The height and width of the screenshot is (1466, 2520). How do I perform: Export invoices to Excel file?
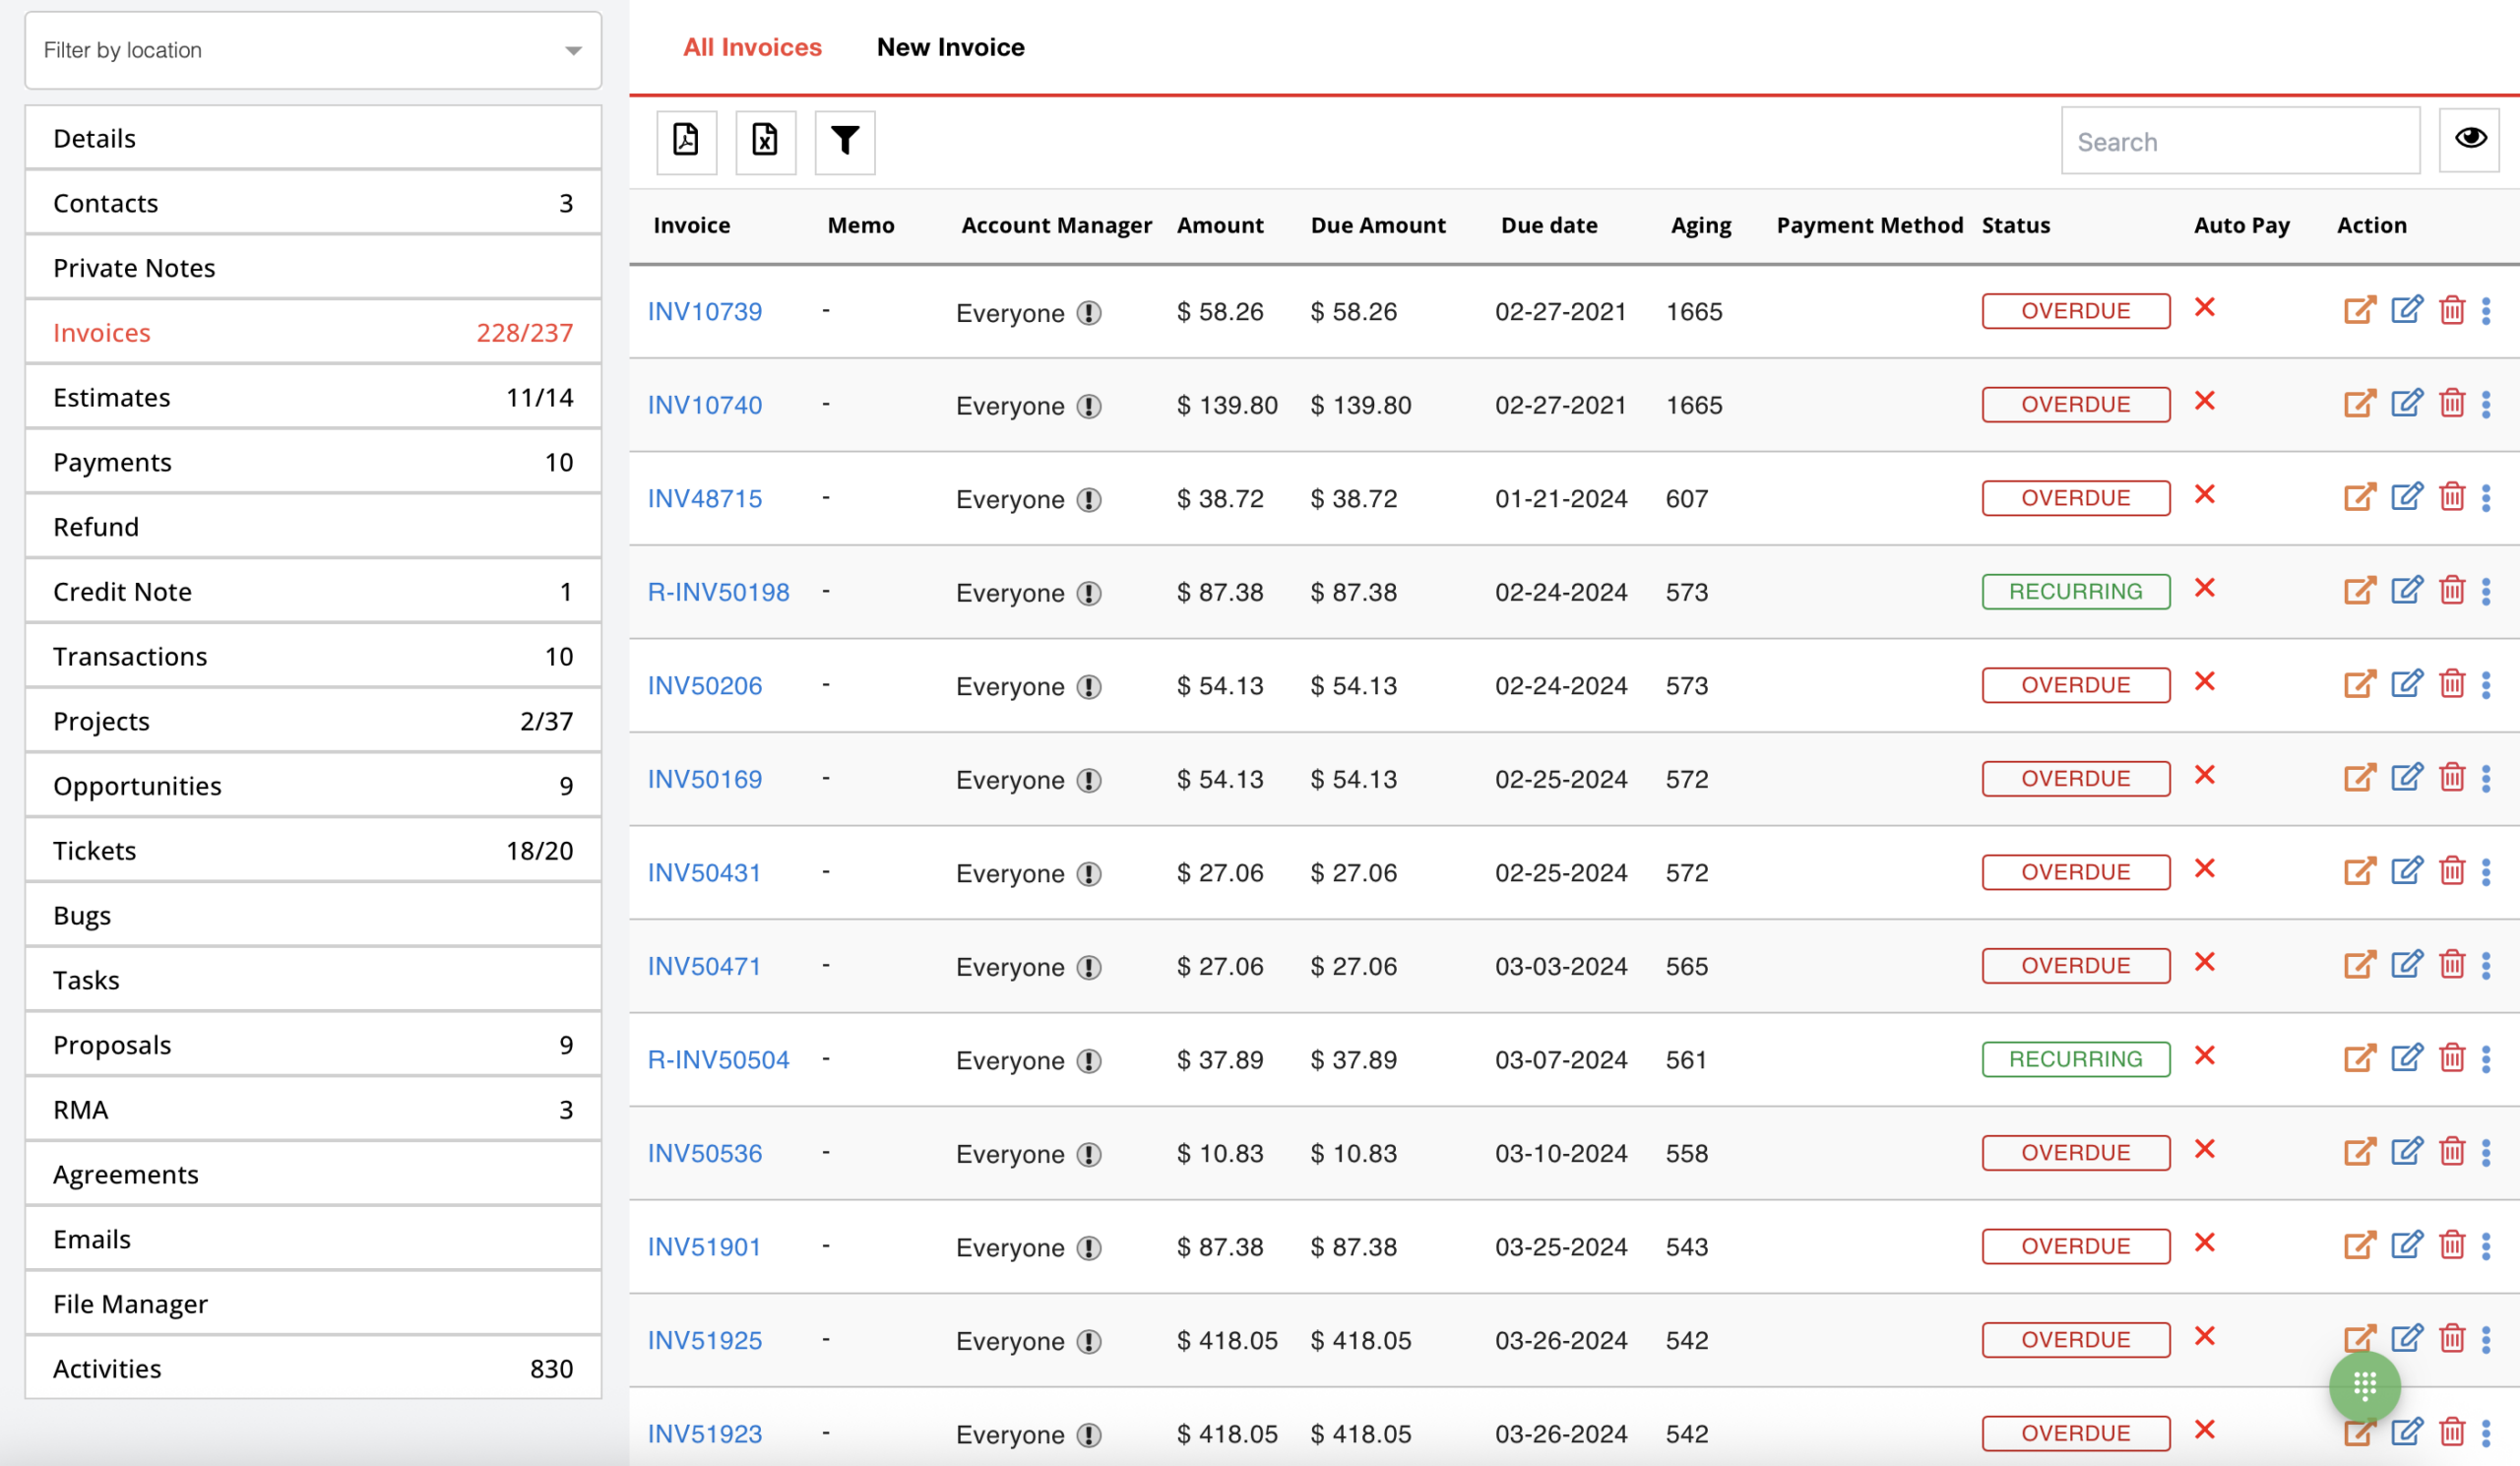765,141
